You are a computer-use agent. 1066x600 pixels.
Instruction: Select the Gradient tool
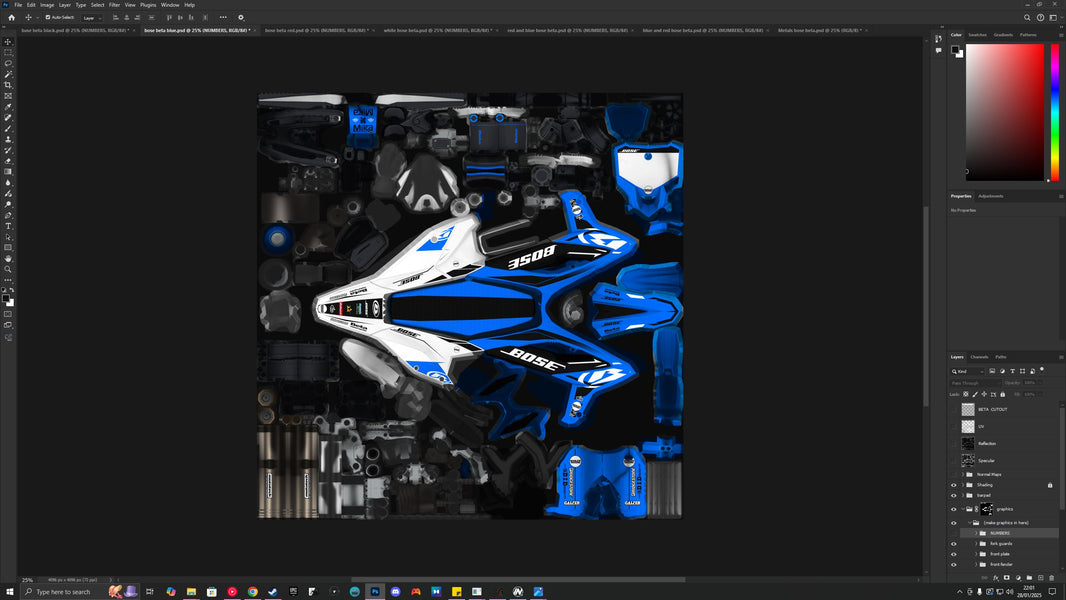8,172
